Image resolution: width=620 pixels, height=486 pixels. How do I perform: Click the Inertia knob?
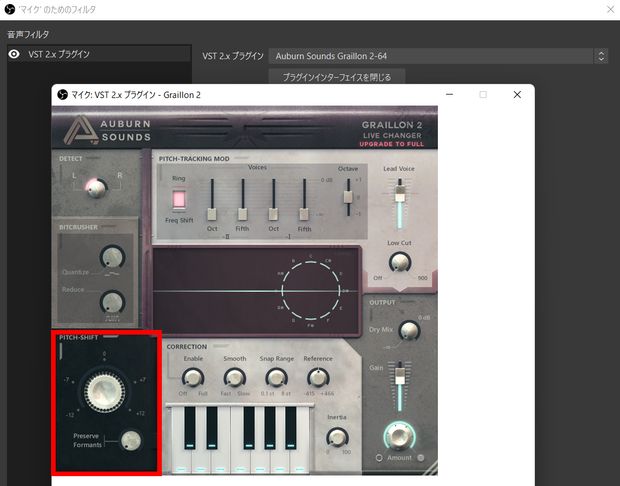[x=337, y=437]
